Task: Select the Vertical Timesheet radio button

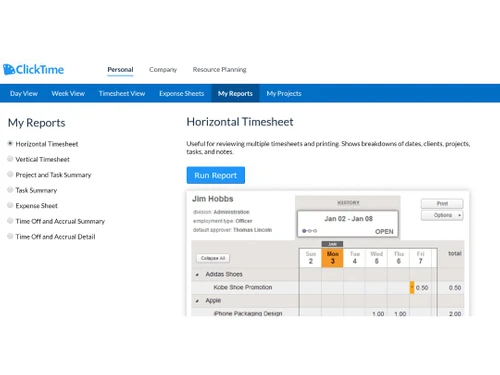Action: click(10, 159)
